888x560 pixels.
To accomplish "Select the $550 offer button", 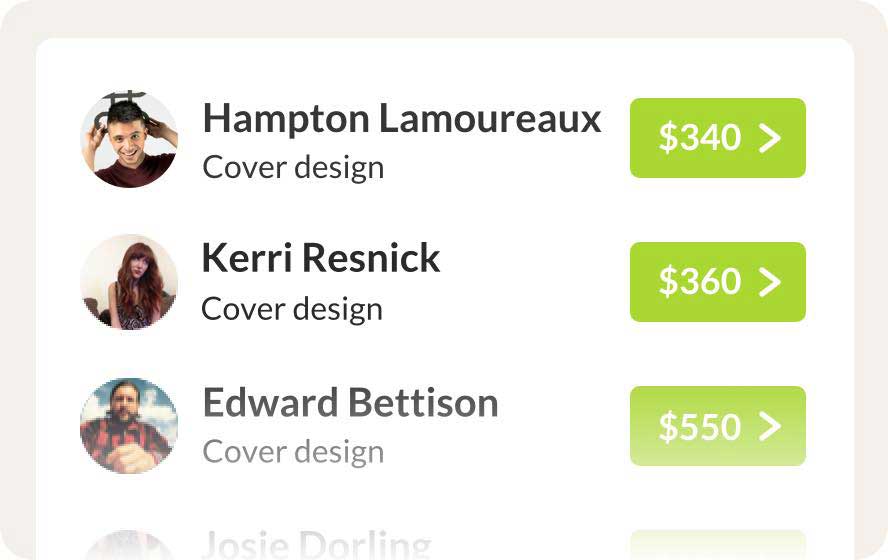I will 717,426.
